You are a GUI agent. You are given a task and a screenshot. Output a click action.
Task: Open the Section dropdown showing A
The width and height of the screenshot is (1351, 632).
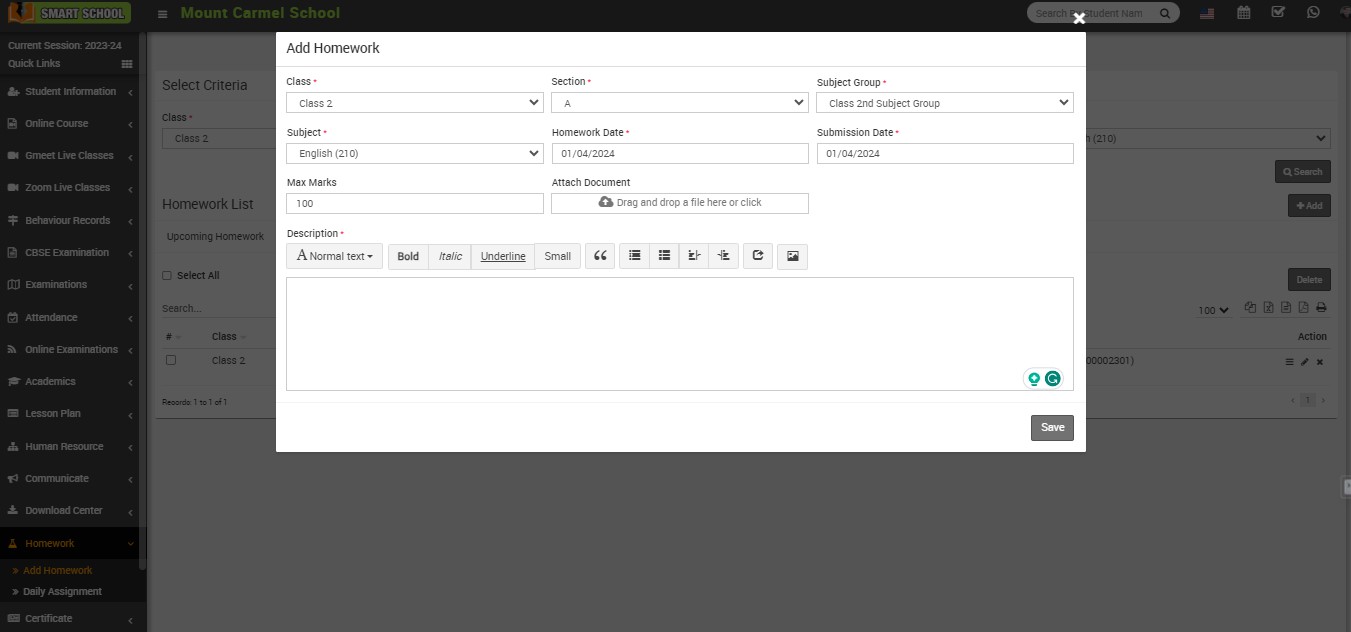tap(679, 103)
